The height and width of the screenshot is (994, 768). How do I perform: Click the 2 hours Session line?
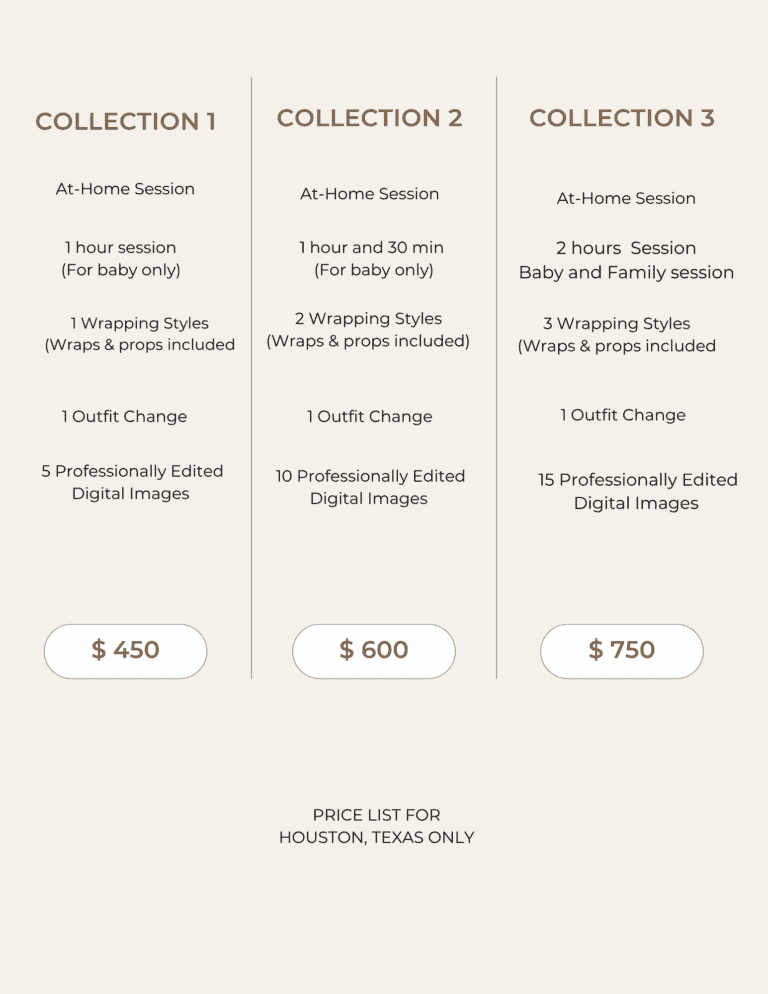(626, 248)
